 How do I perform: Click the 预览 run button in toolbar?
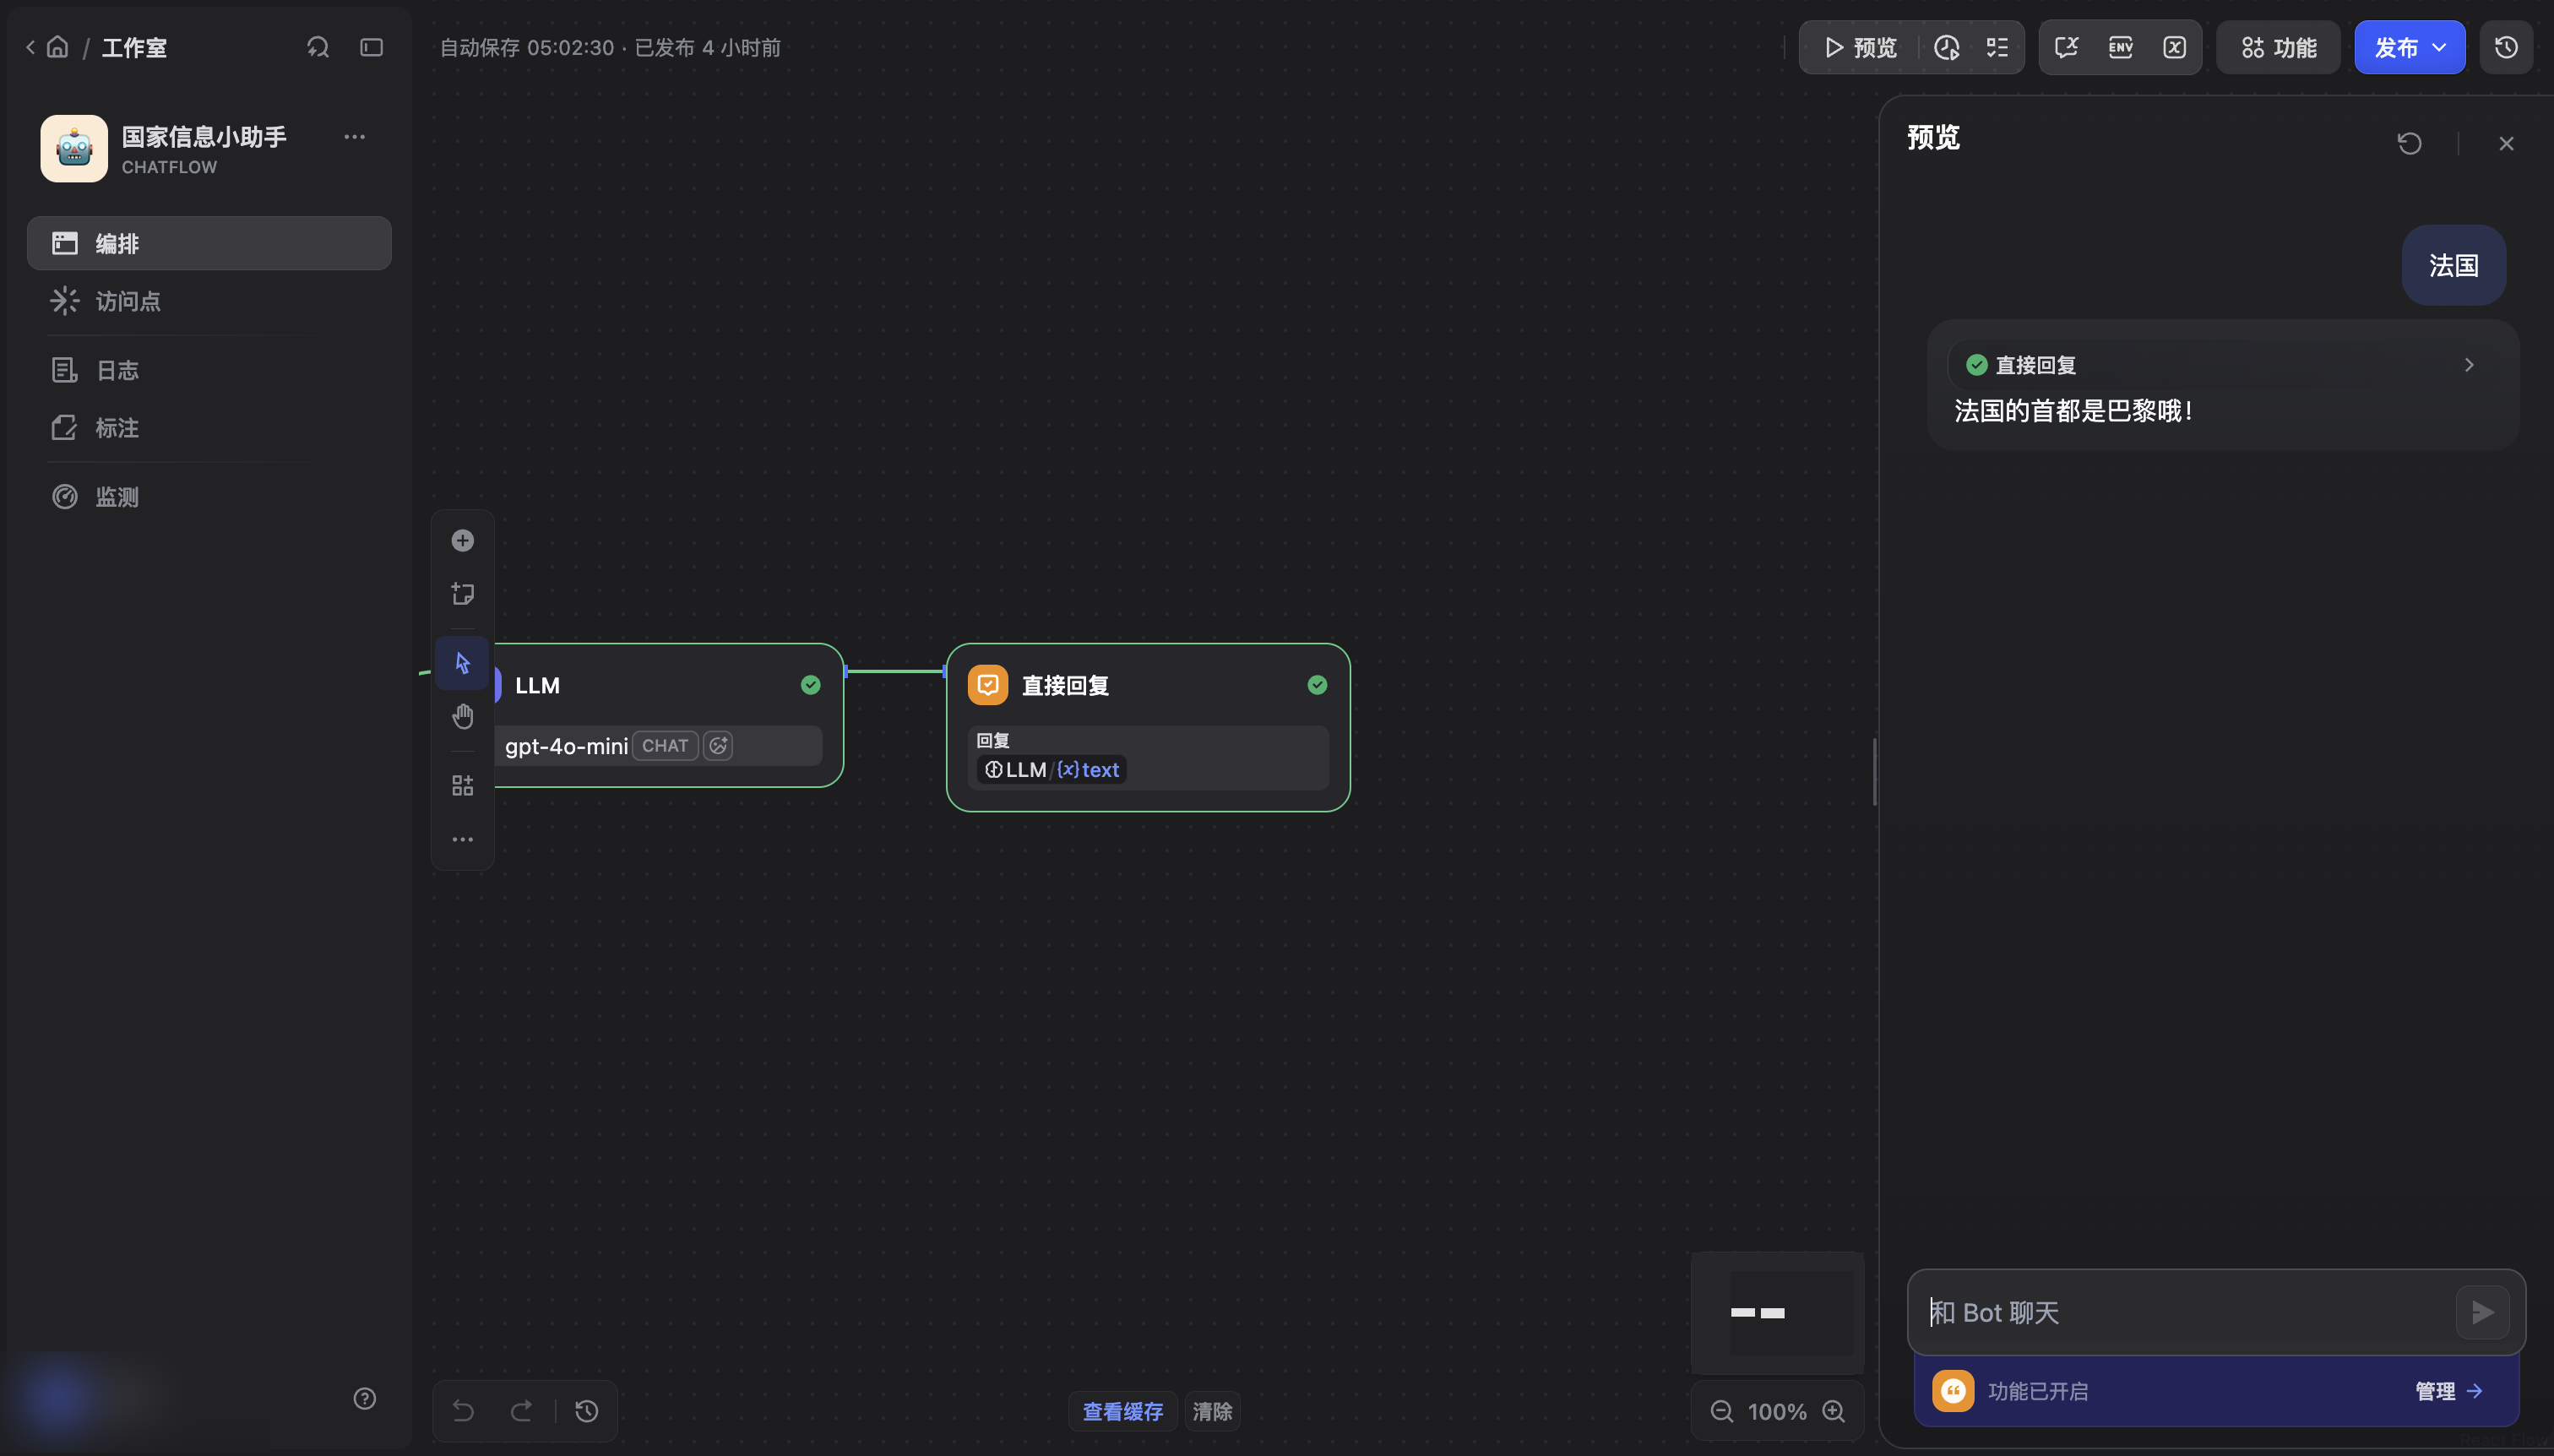[x=1860, y=47]
